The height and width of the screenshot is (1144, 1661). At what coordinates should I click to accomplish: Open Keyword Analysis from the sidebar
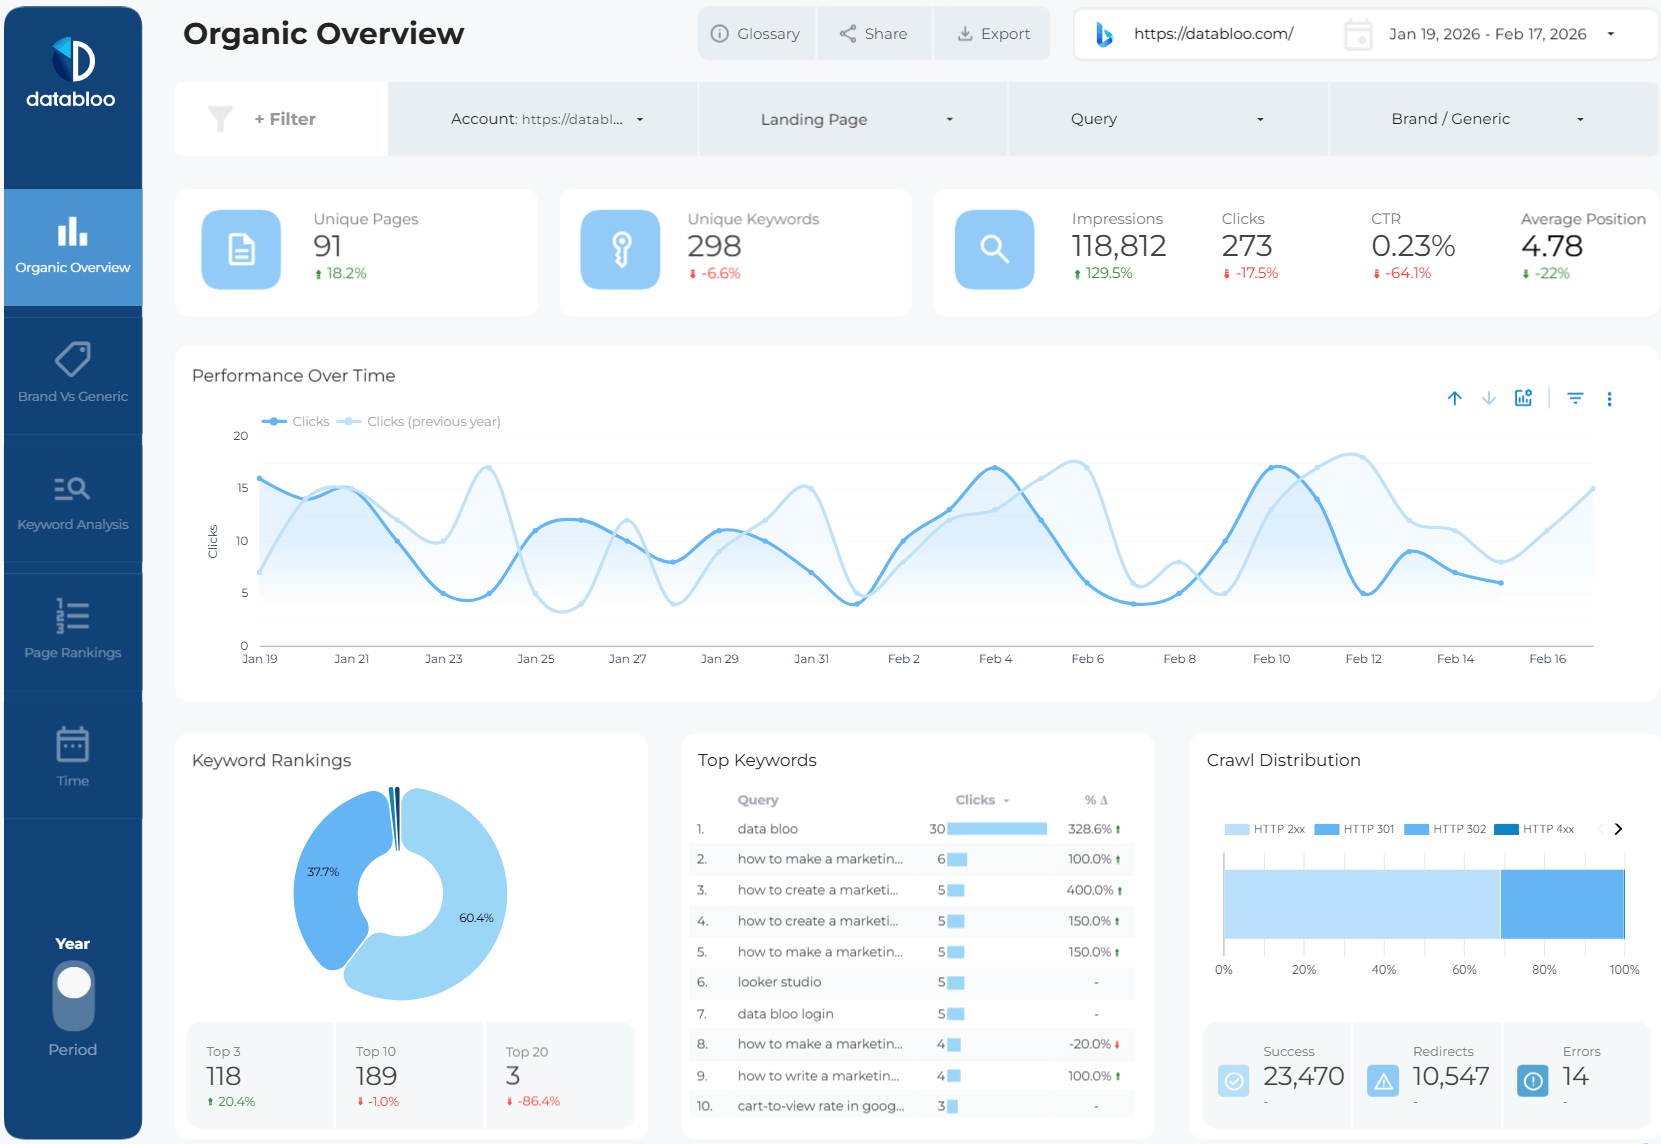72,503
